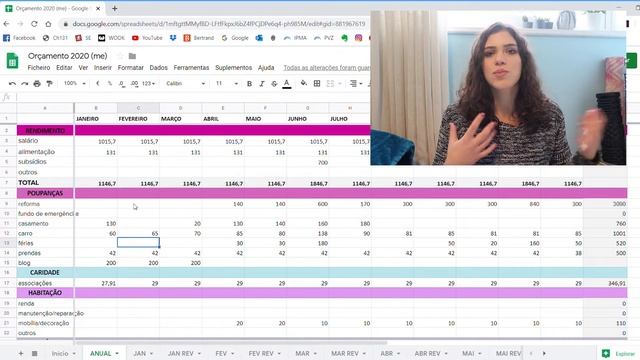Click the add sheet plus button
640x360 pixels.
pyautogui.click(x=21, y=353)
